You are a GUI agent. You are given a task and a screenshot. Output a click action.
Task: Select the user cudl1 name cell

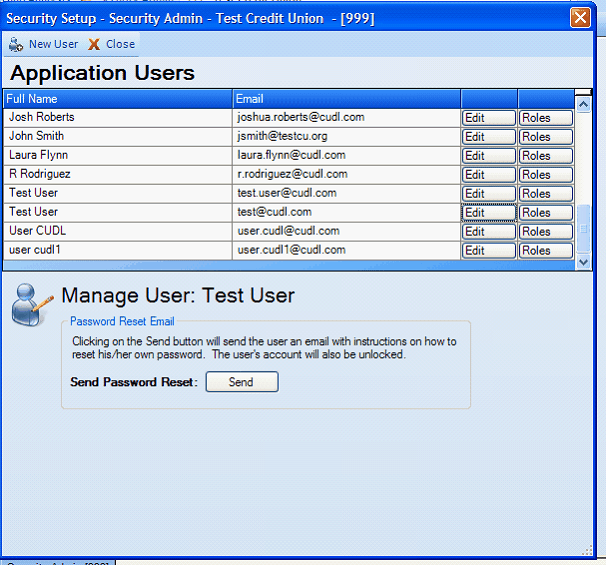click(118, 250)
